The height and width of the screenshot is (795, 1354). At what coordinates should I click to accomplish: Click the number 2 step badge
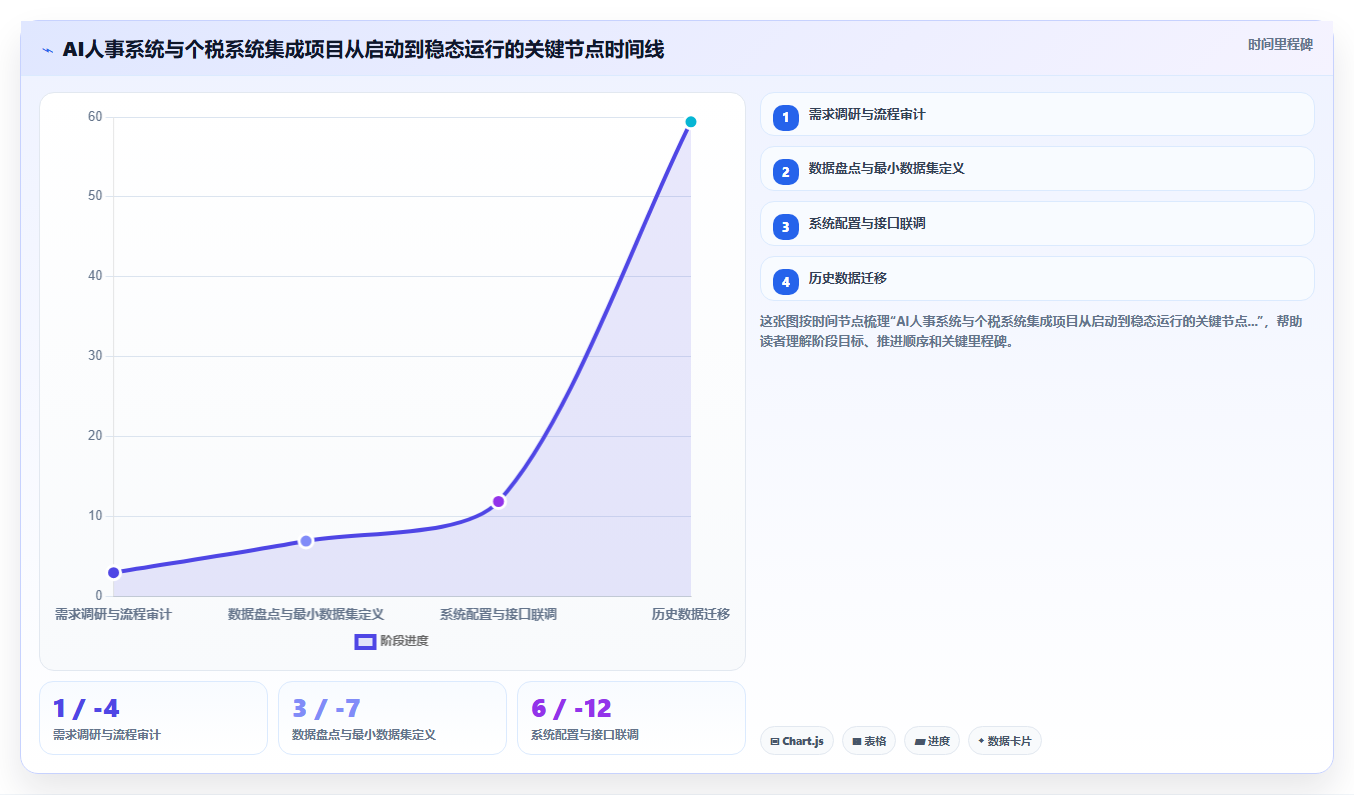click(x=785, y=171)
